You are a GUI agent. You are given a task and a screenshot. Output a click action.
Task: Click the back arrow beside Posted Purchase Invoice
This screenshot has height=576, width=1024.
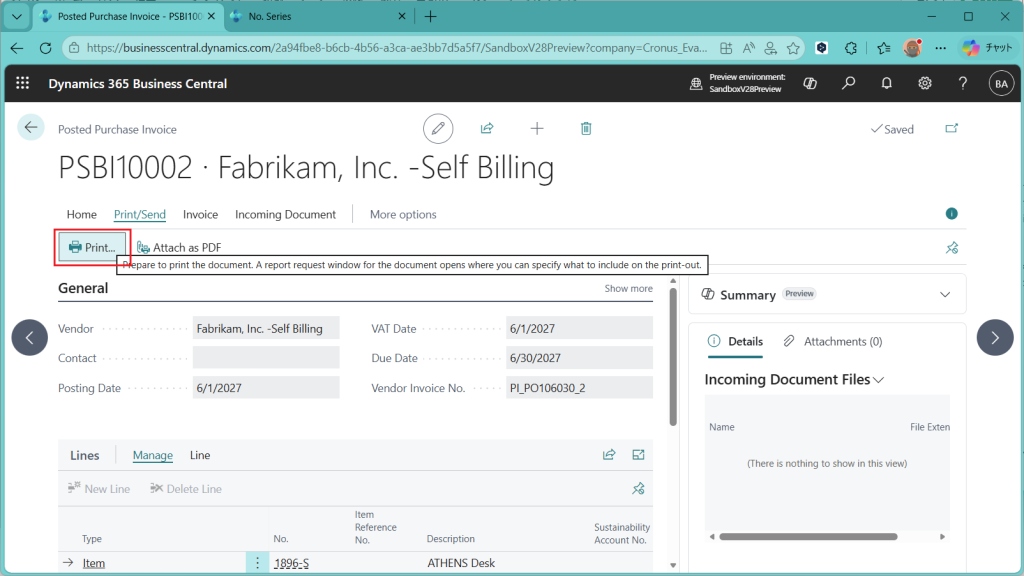(x=31, y=128)
